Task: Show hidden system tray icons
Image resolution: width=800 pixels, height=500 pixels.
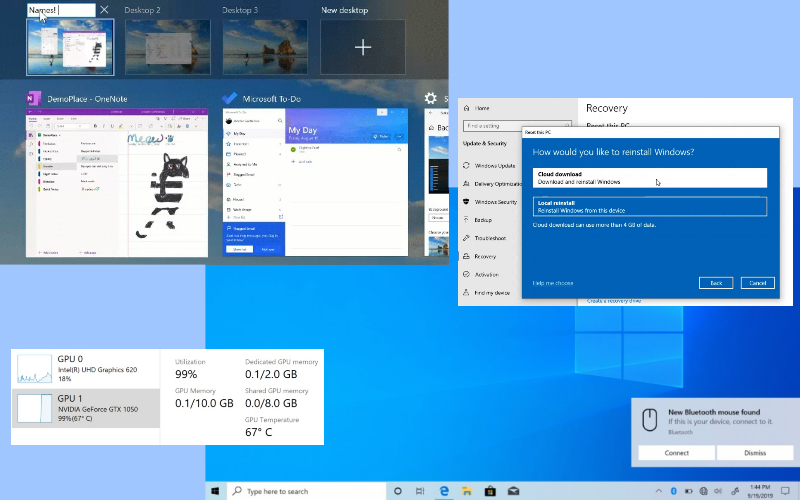Action: (658, 491)
